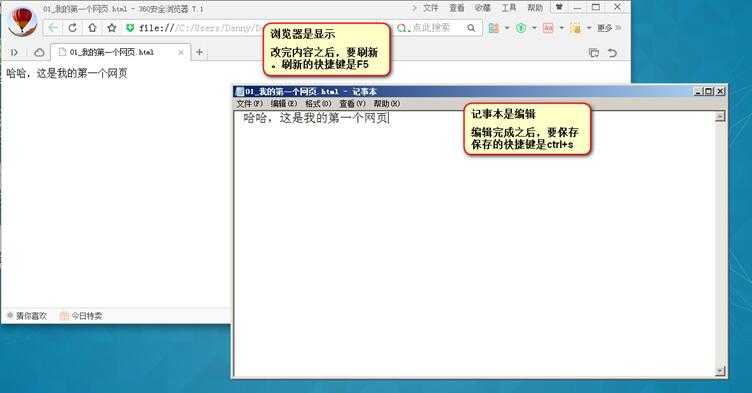The image size is (752, 393).
Task: Minimize the 360 browser window
Action: click(x=577, y=7)
